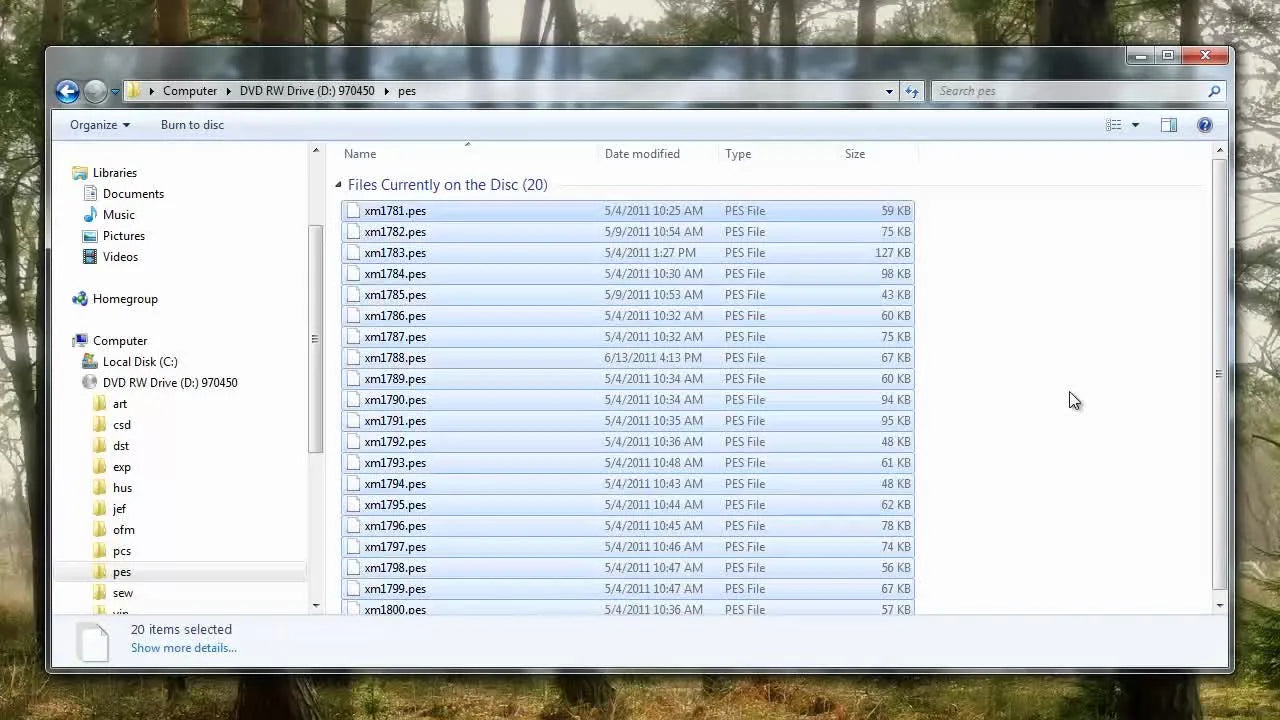Click the Back navigation arrow
Image resolution: width=1280 pixels, height=720 pixels.
[x=67, y=91]
